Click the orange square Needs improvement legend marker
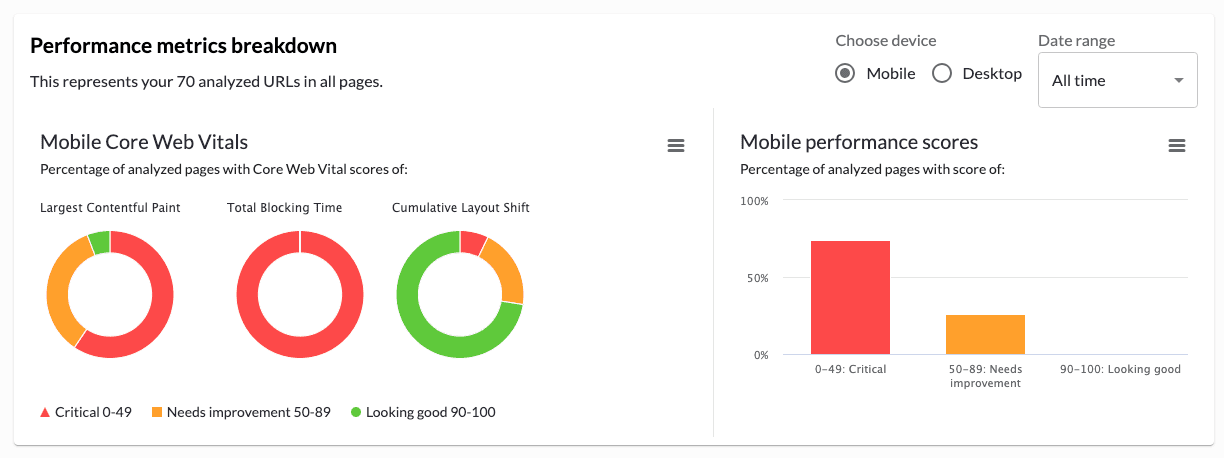The height and width of the screenshot is (458, 1224). point(157,412)
